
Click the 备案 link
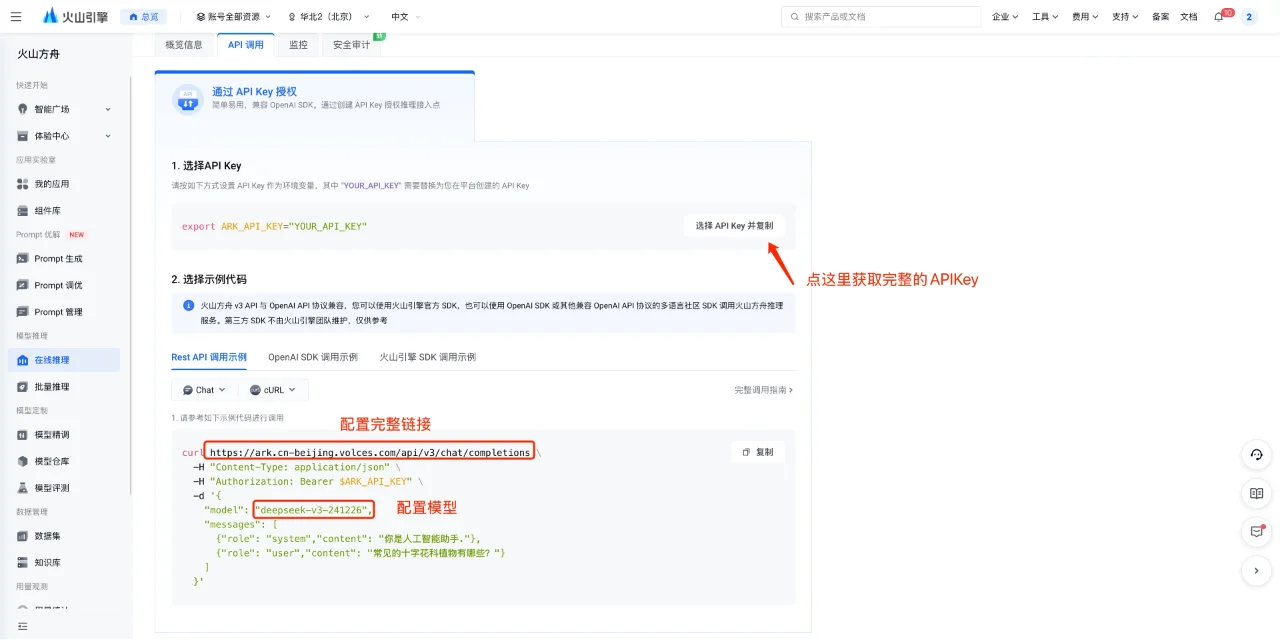point(1160,16)
